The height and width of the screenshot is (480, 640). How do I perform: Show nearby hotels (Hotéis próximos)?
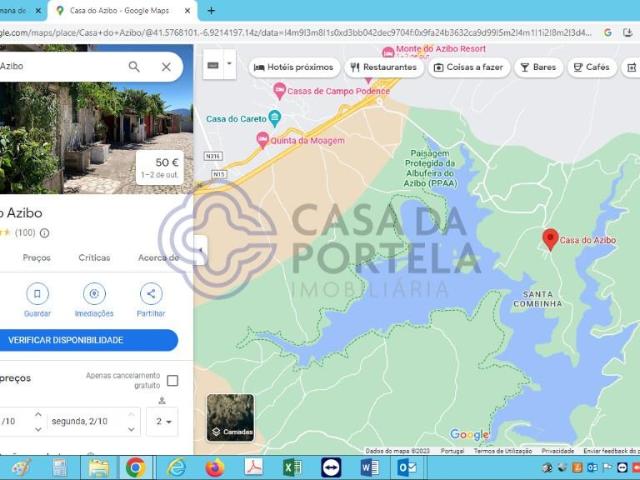tap(294, 67)
